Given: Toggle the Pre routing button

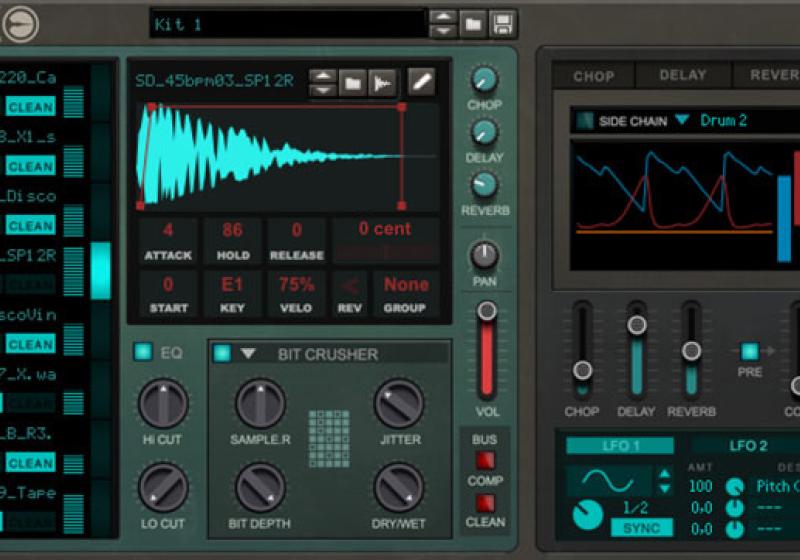Looking at the screenshot, I should [749, 351].
